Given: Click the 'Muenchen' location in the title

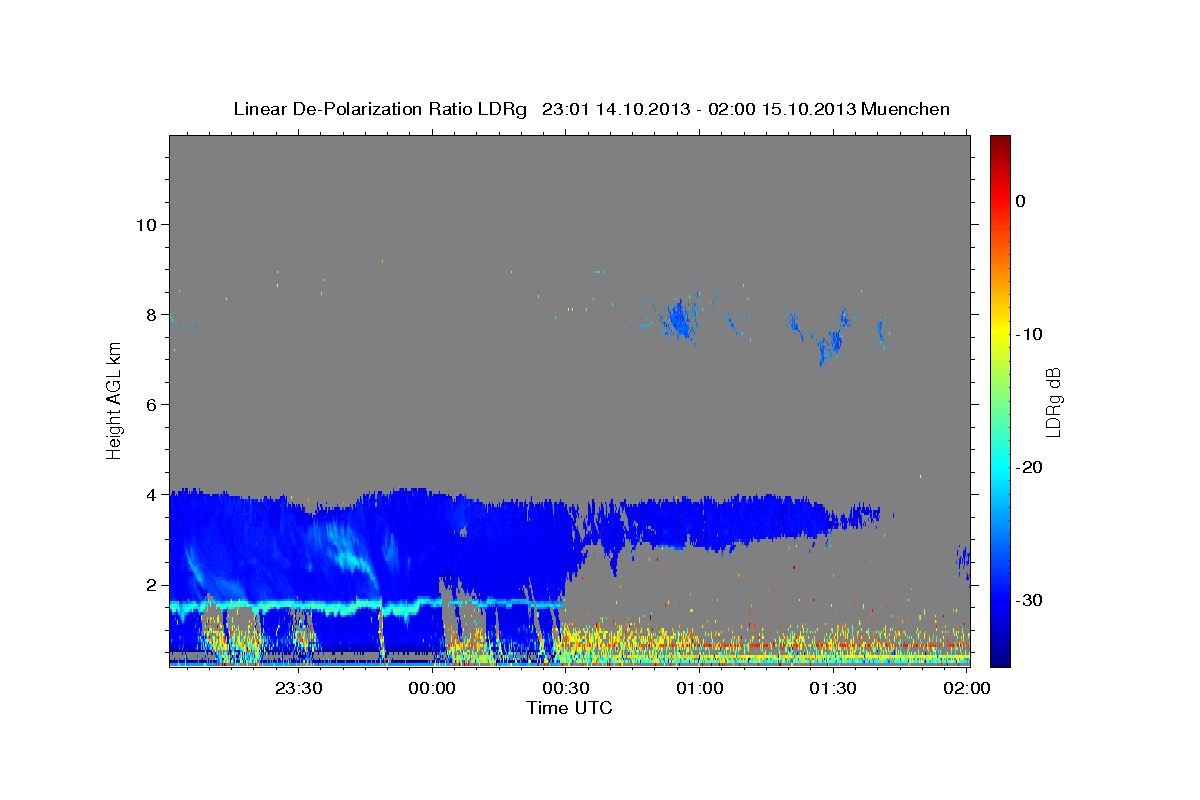Looking at the screenshot, I should tap(908, 109).
